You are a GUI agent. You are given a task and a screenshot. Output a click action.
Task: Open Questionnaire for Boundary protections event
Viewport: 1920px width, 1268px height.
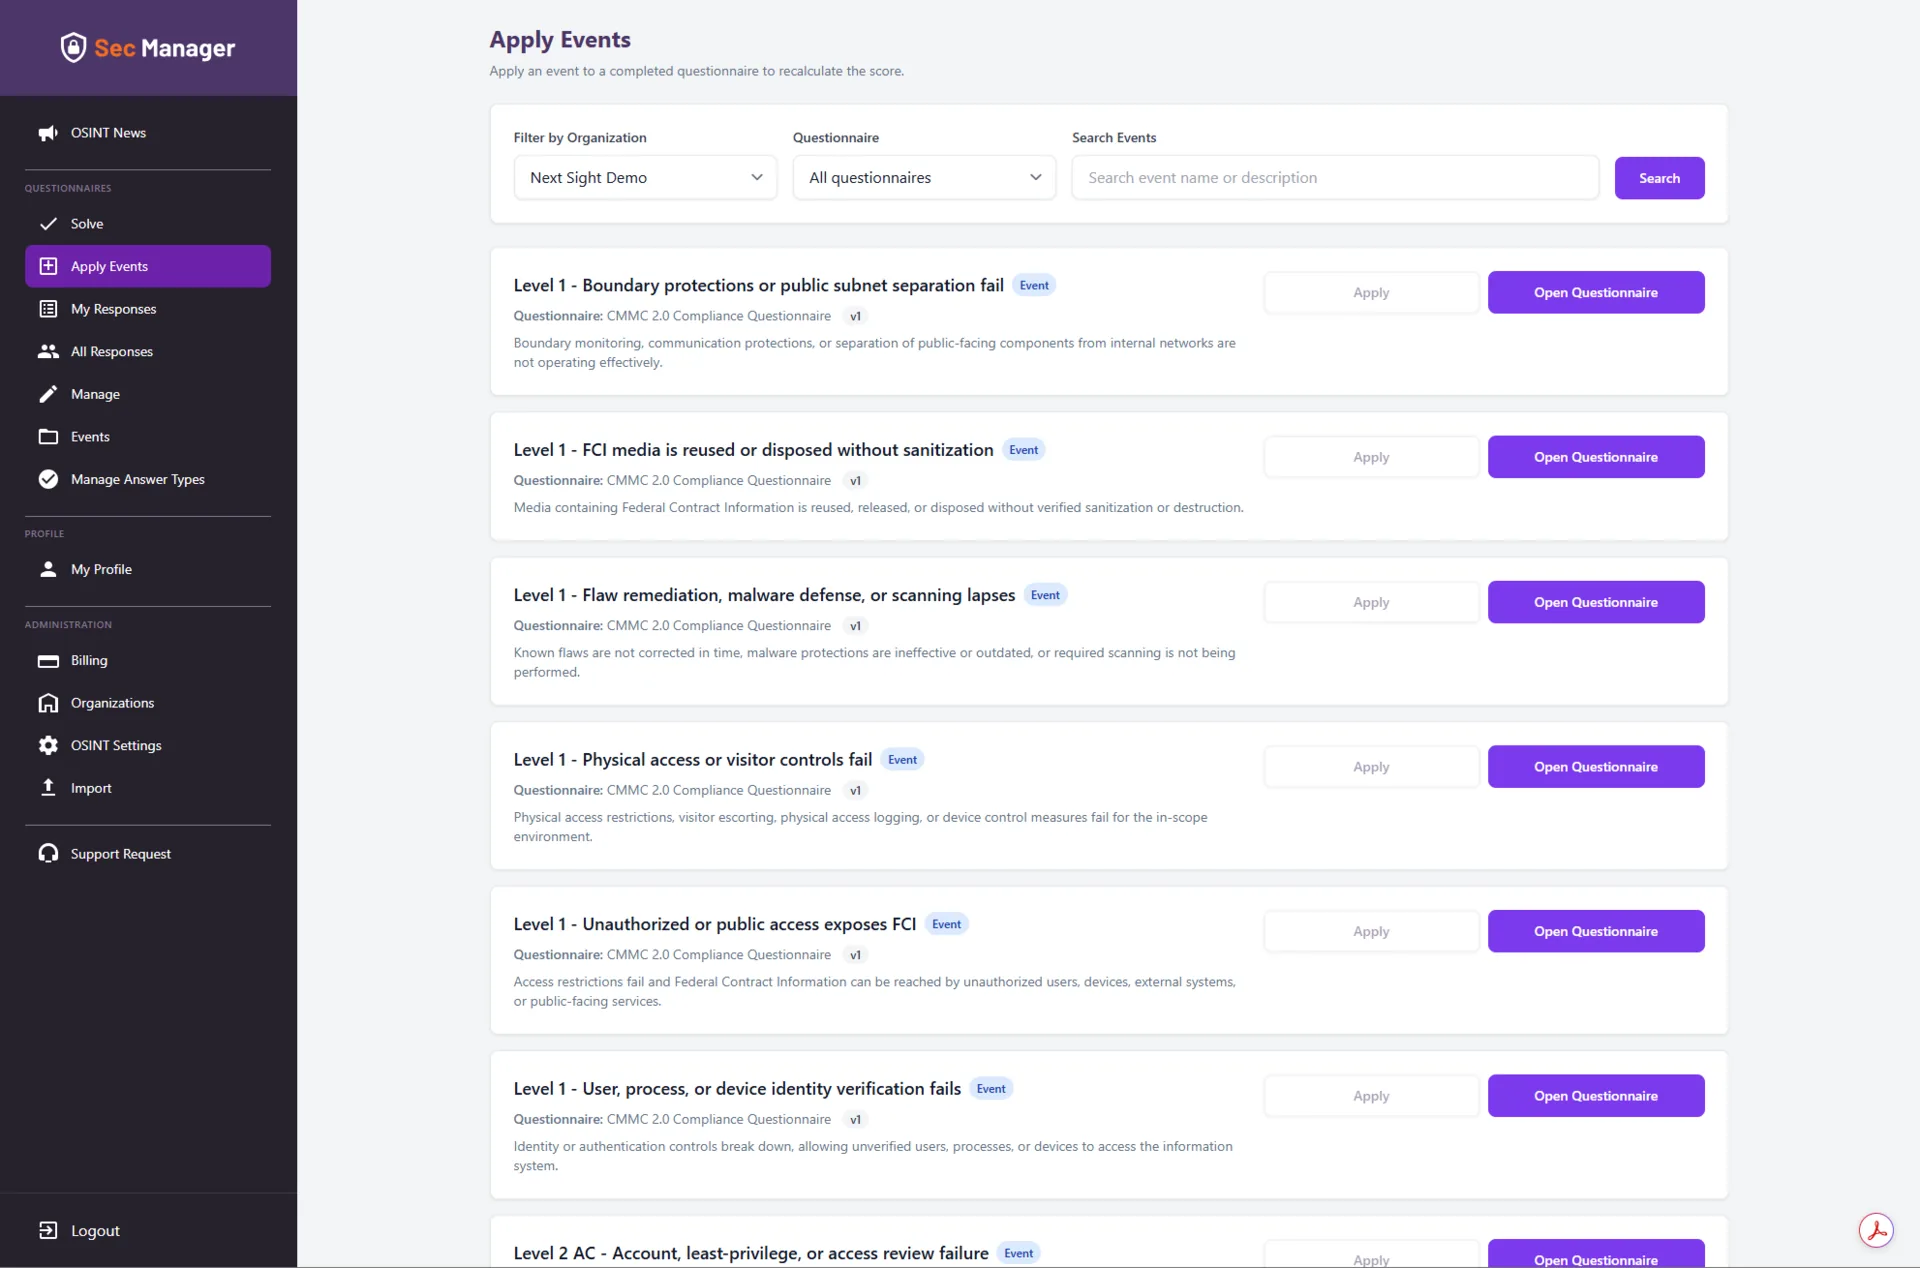(1596, 292)
